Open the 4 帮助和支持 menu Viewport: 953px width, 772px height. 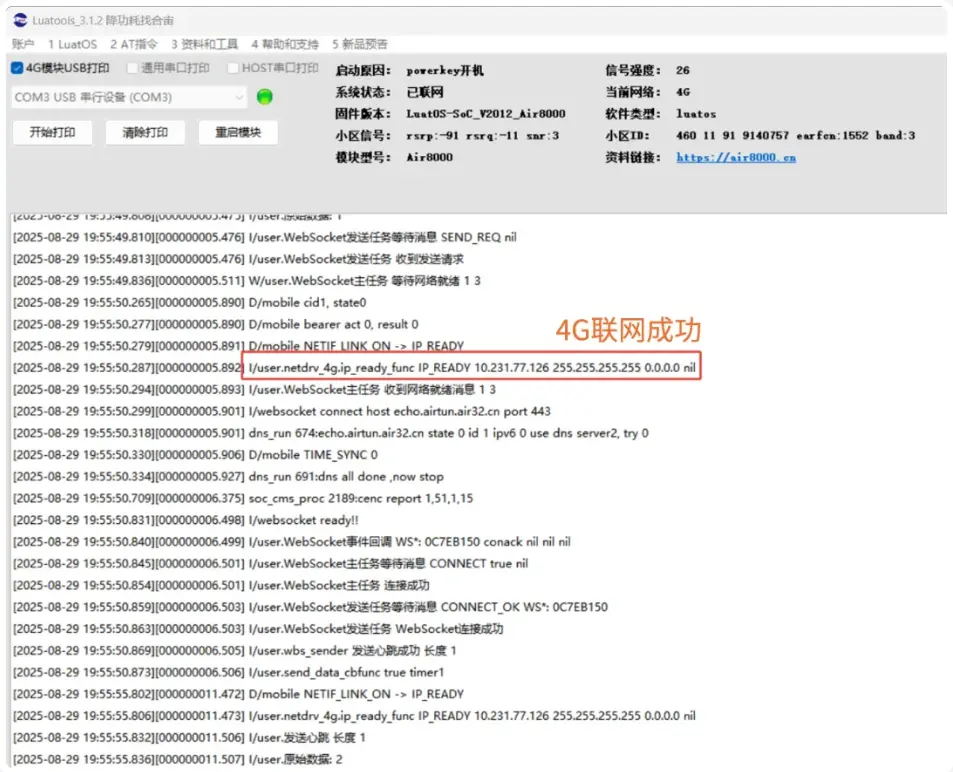285,44
